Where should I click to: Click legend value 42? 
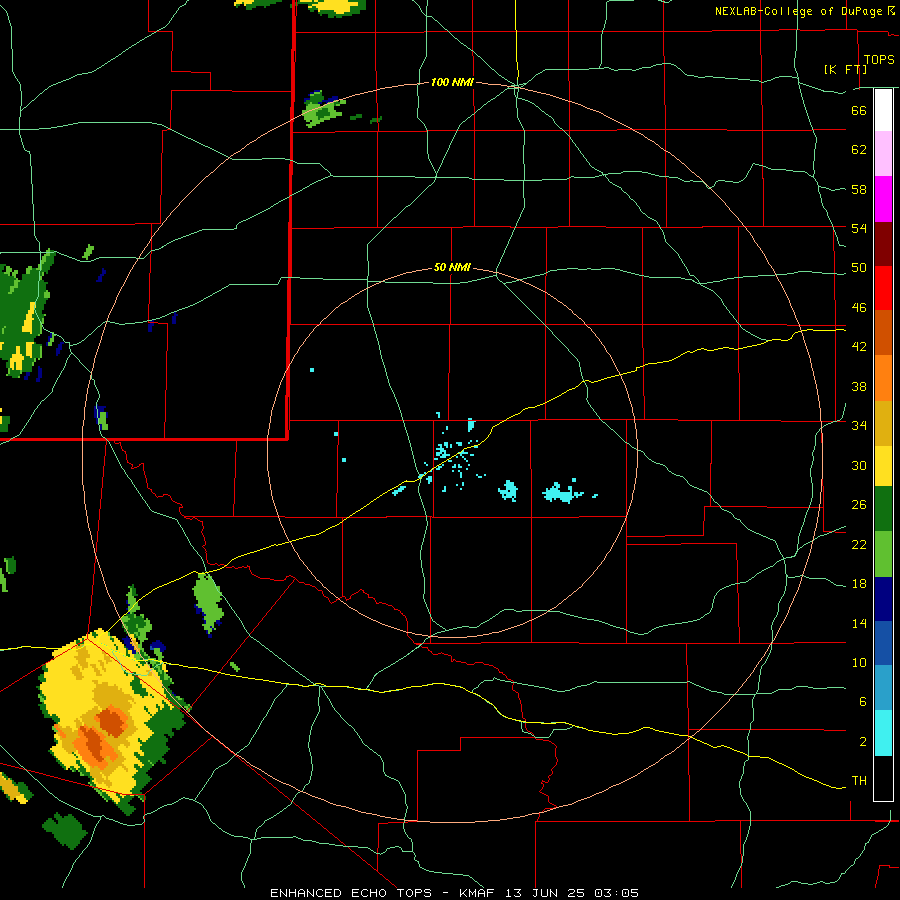click(x=859, y=347)
